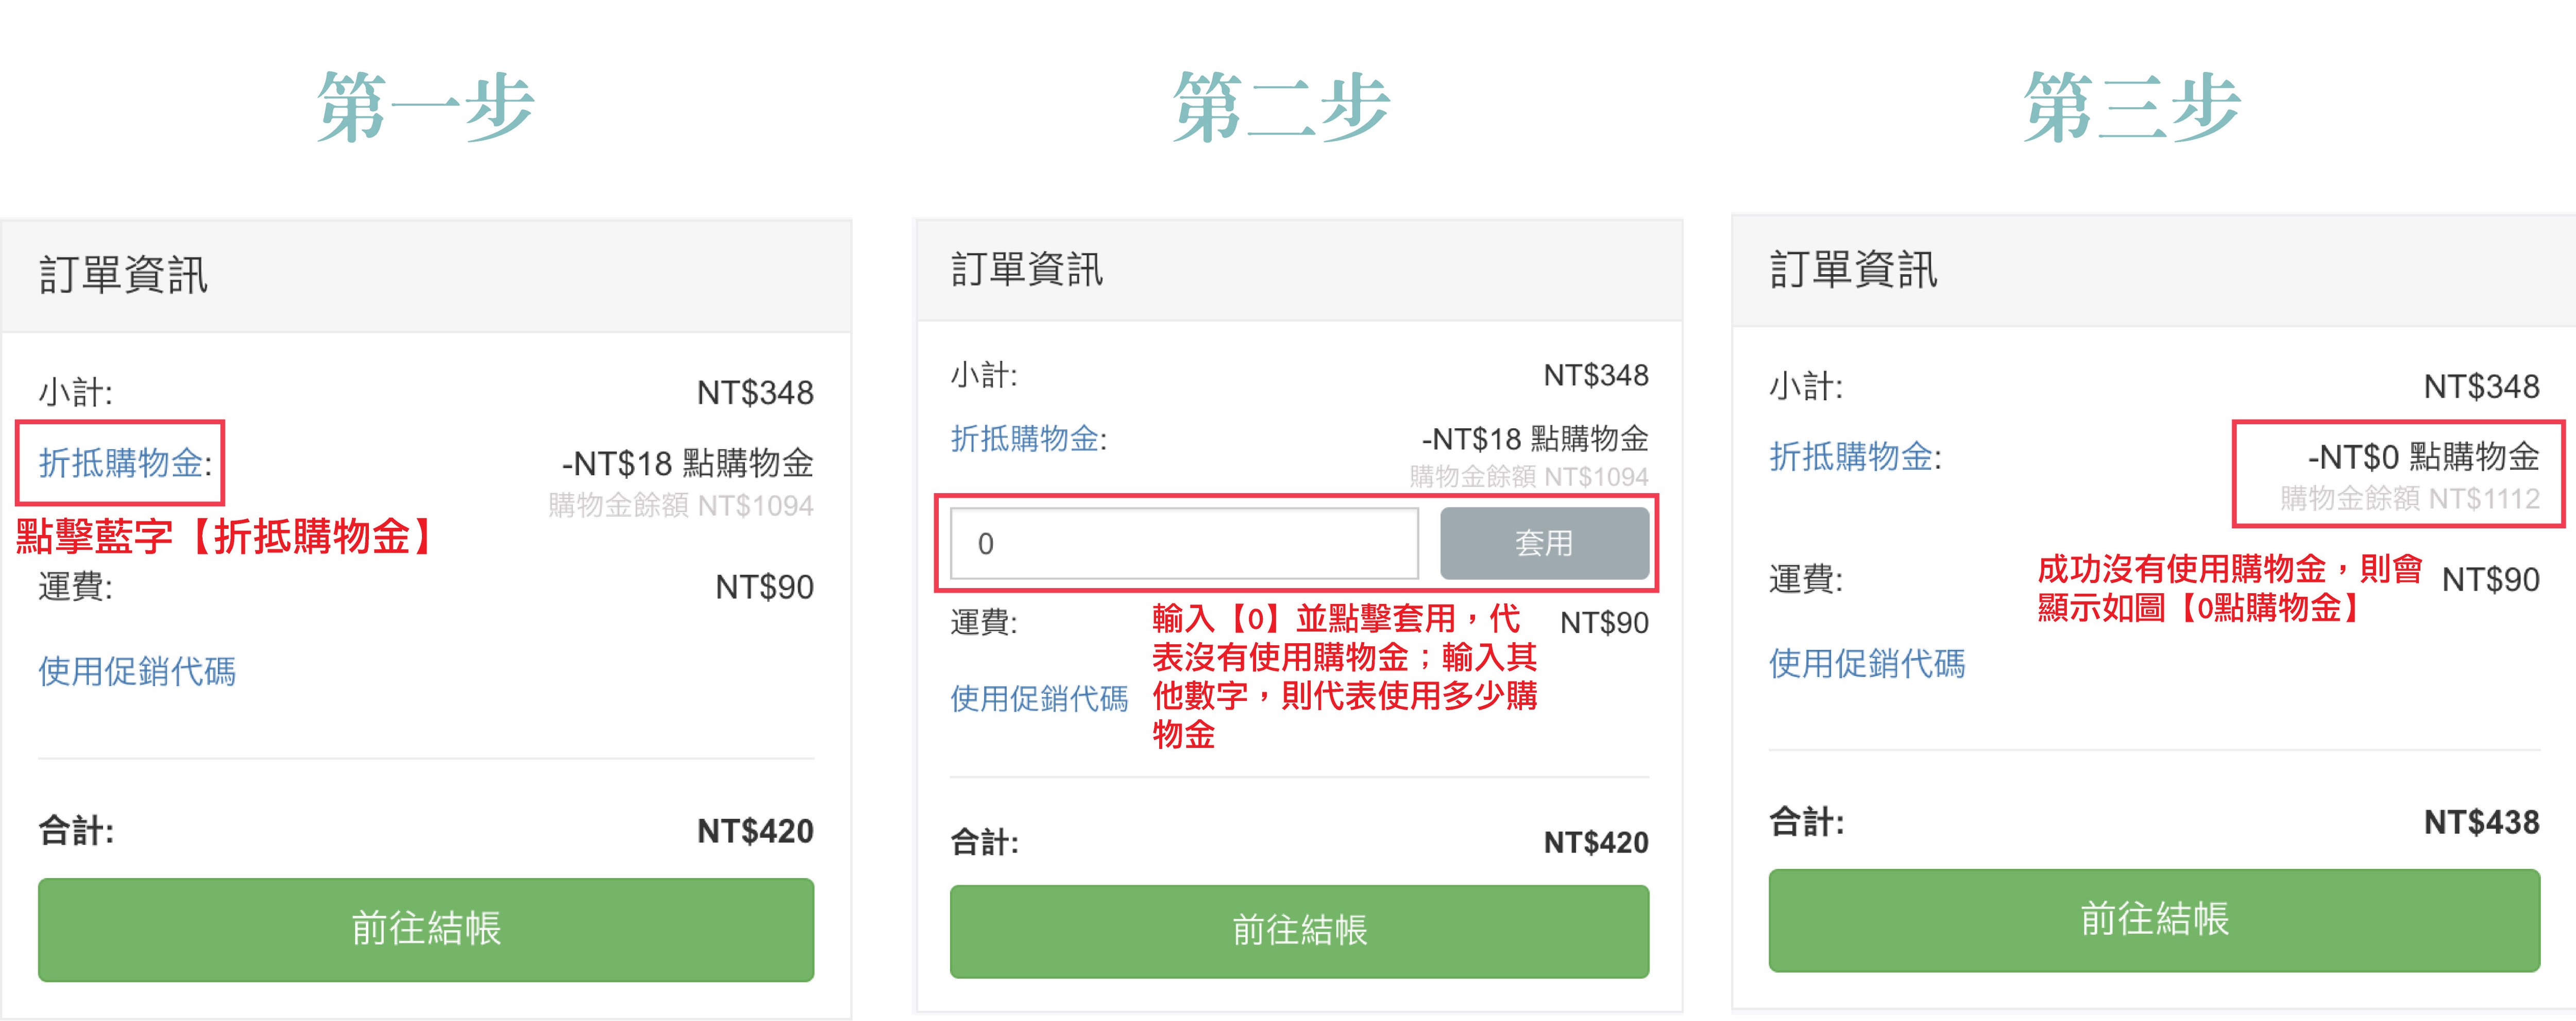Open 使用促銷代碼 in the second step panel

[1038, 698]
